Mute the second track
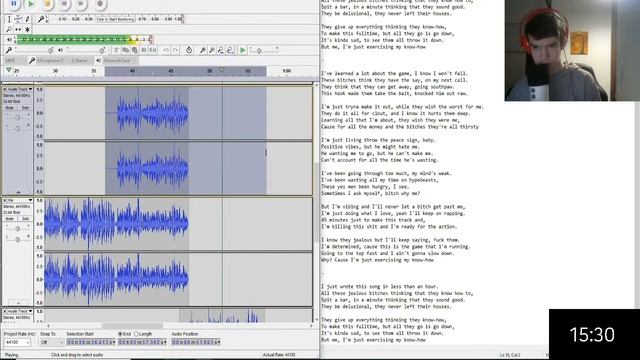640x360 pixels. click(10, 219)
